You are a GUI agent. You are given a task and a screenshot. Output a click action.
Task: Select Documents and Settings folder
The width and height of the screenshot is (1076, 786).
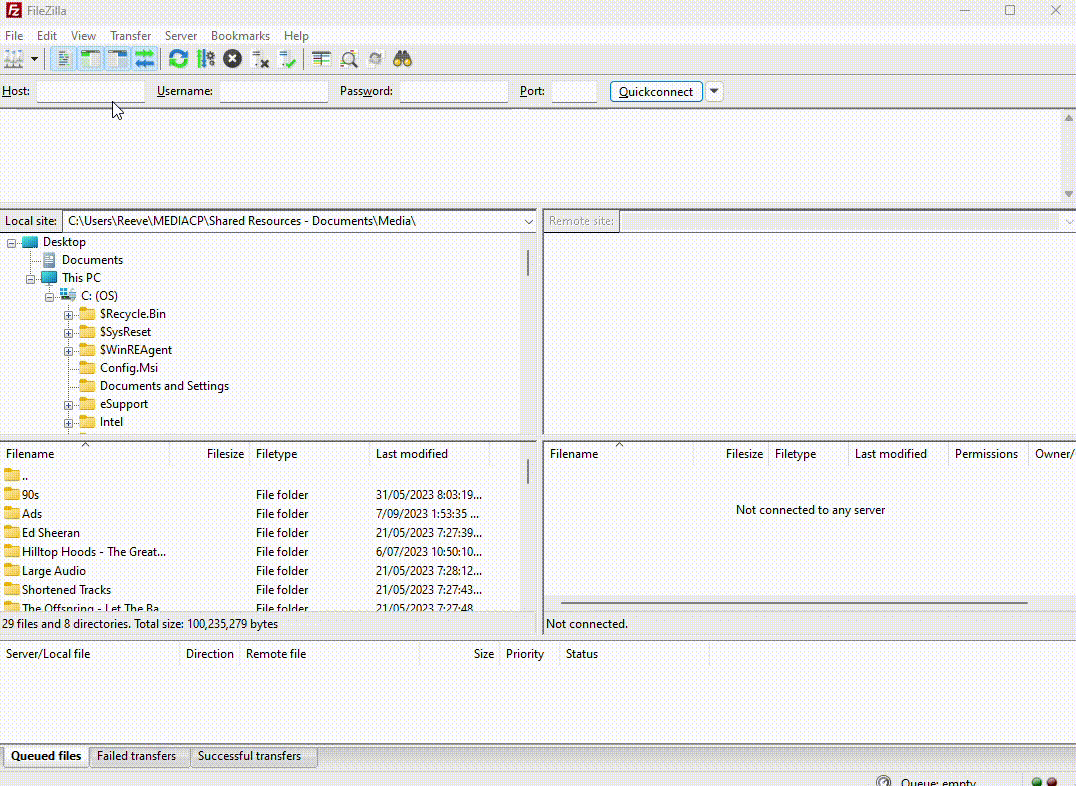click(164, 386)
